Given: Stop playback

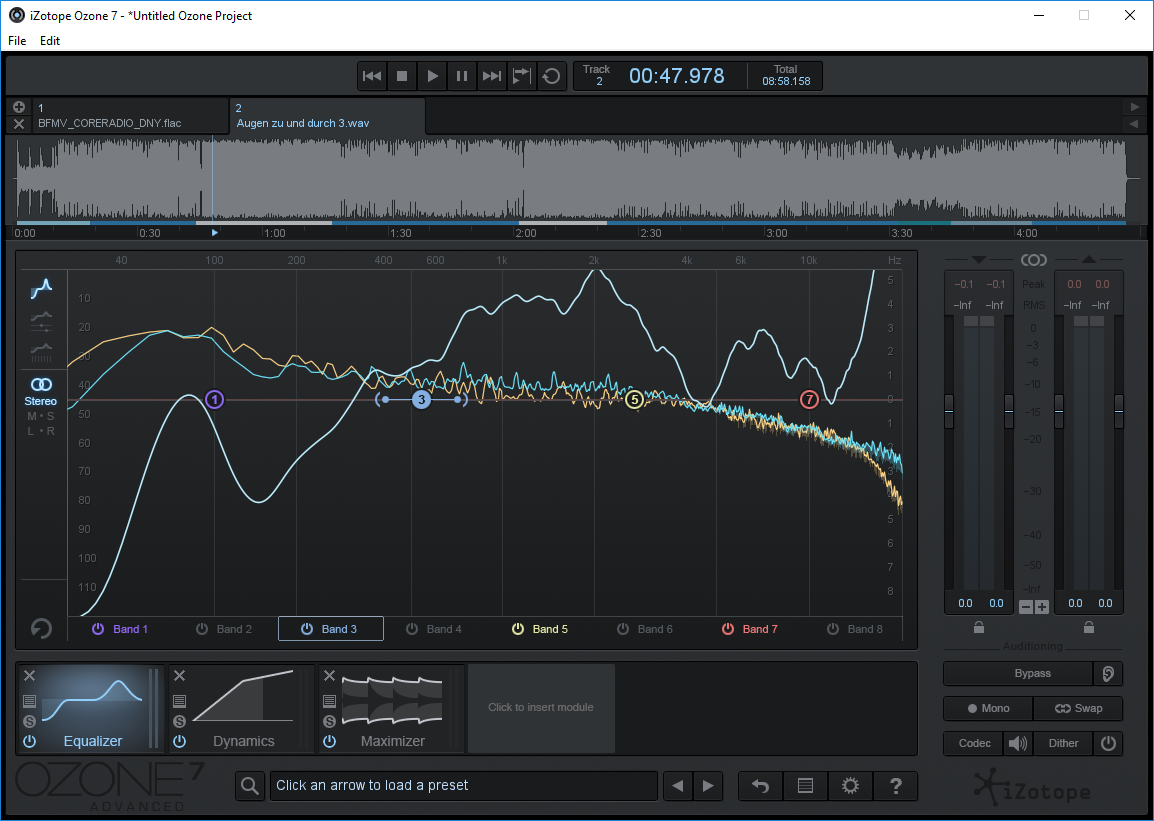Looking at the screenshot, I should (402, 76).
